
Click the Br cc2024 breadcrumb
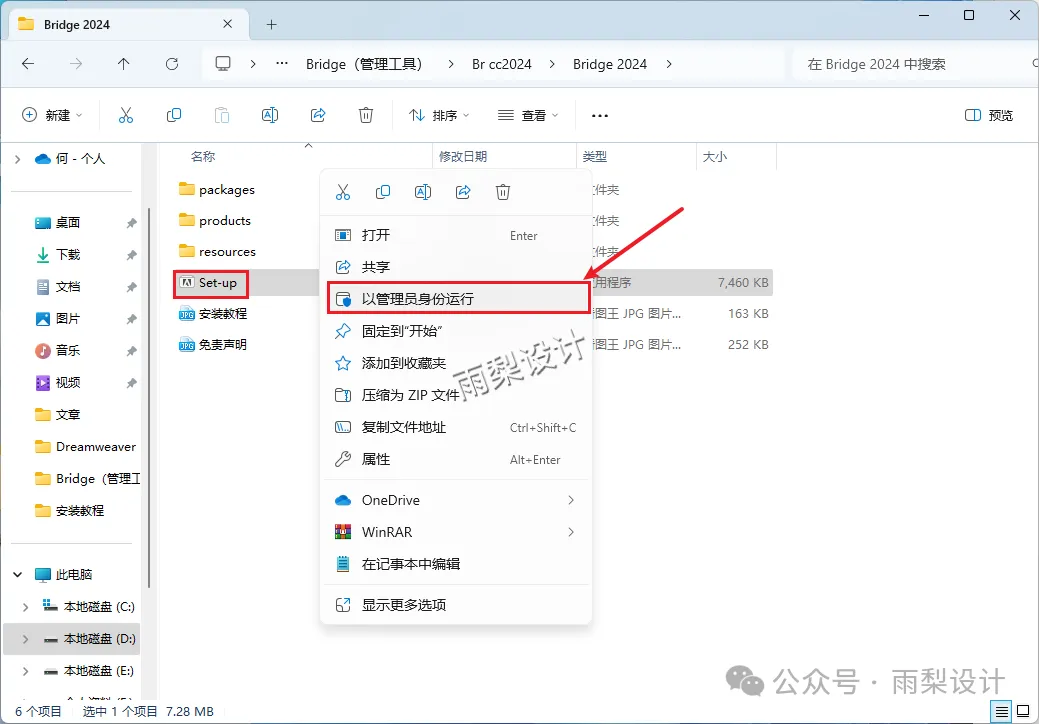502,64
